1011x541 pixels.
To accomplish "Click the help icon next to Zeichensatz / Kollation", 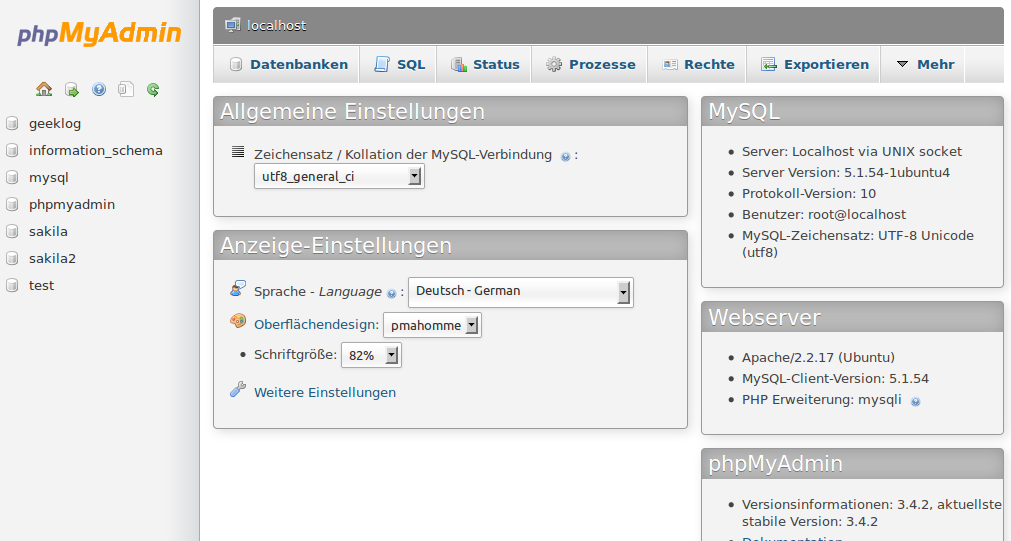I will (x=566, y=156).
